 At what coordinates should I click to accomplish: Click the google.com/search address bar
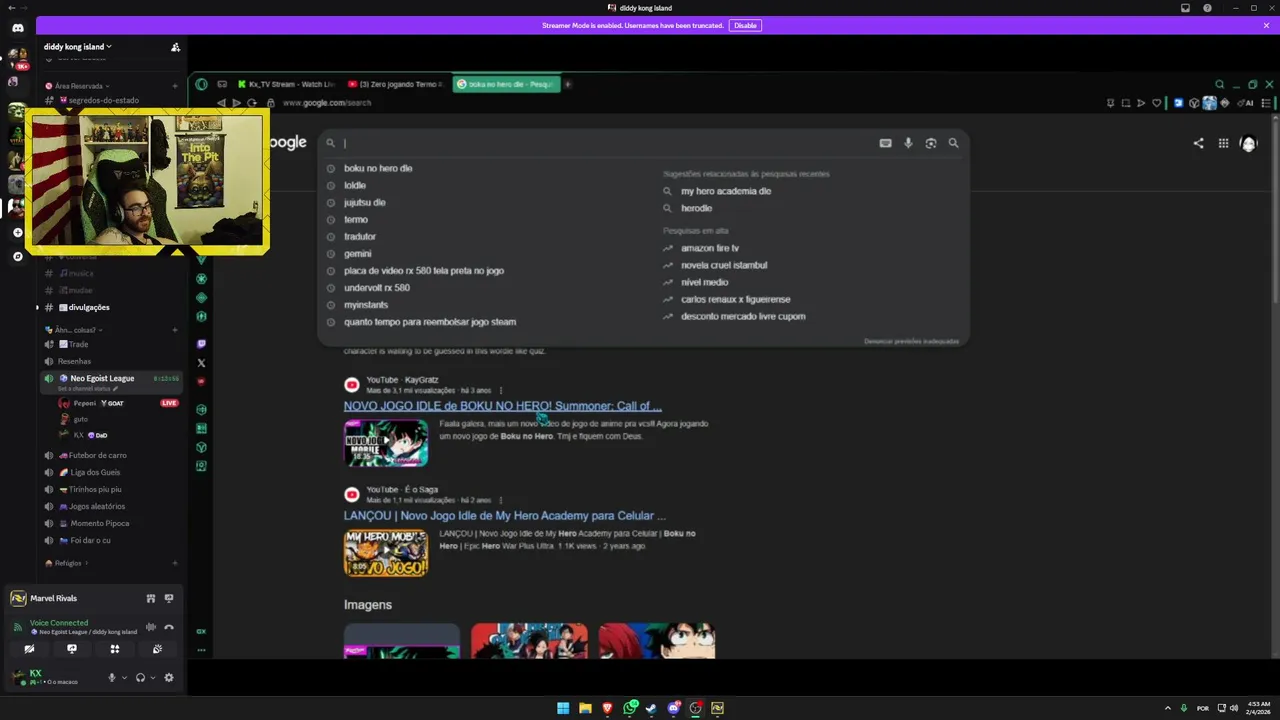(x=327, y=102)
